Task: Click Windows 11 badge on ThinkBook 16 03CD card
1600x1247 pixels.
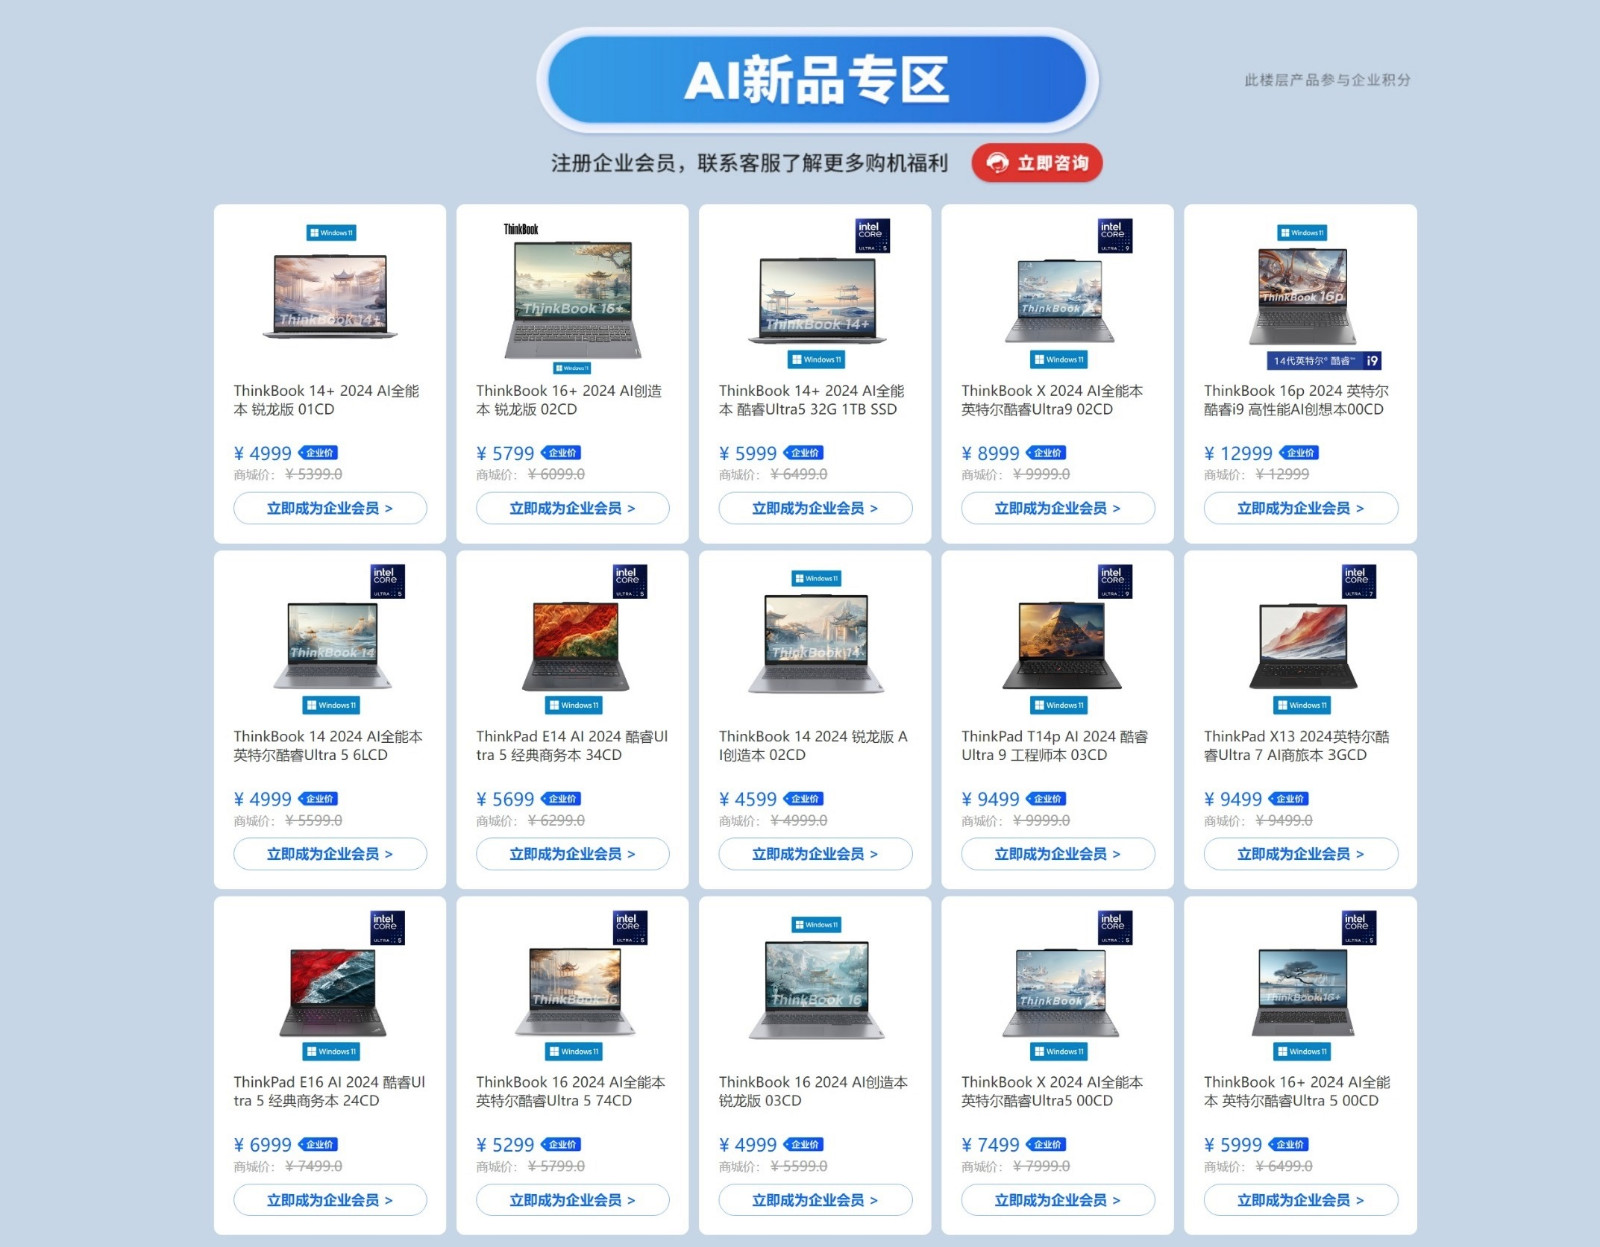Action: (x=817, y=925)
